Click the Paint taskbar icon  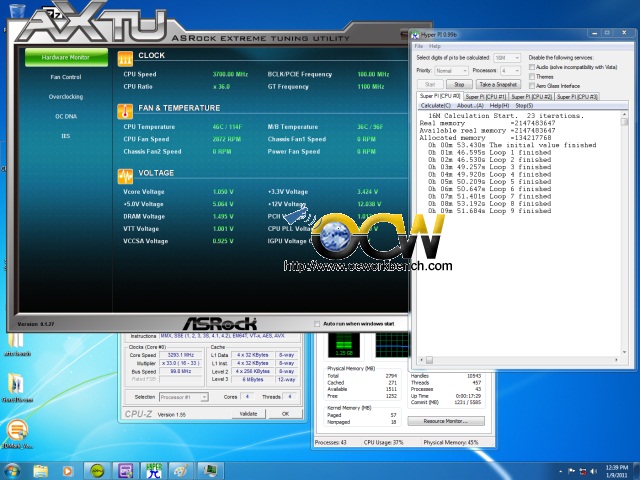[181, 471]
